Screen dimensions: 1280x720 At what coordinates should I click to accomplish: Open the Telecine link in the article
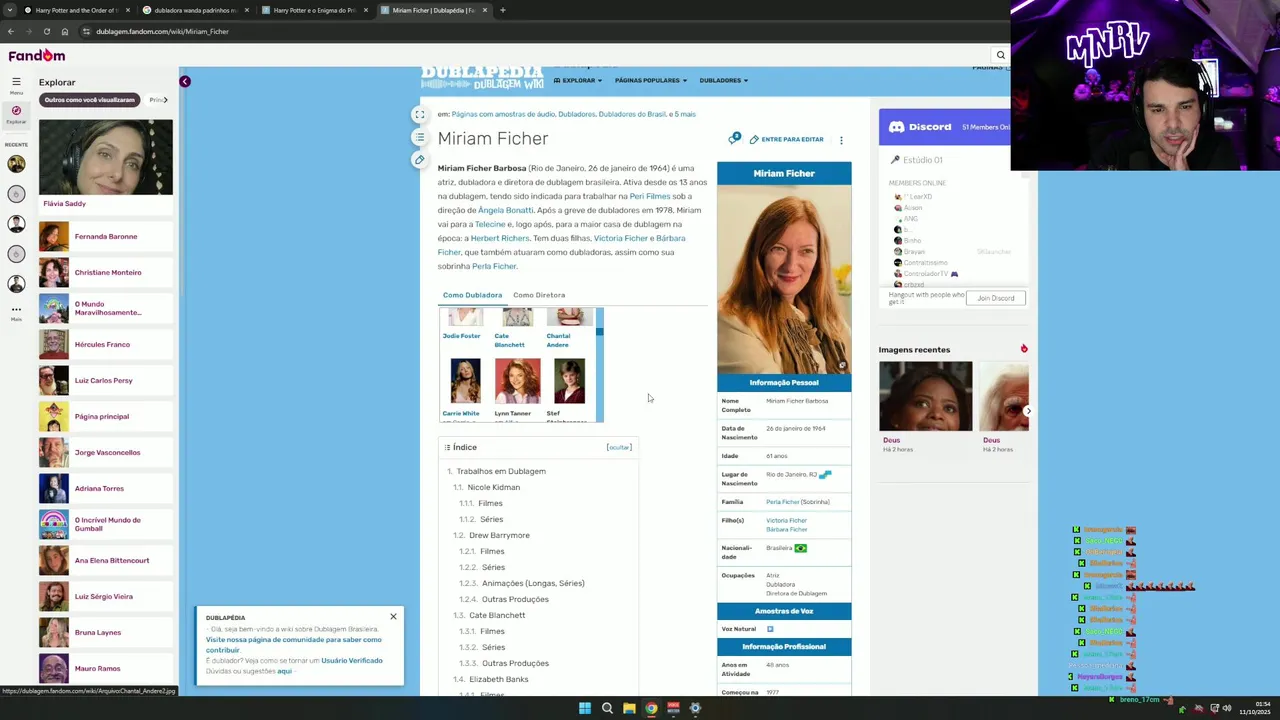pyautogui.click(x=490, y=224)
